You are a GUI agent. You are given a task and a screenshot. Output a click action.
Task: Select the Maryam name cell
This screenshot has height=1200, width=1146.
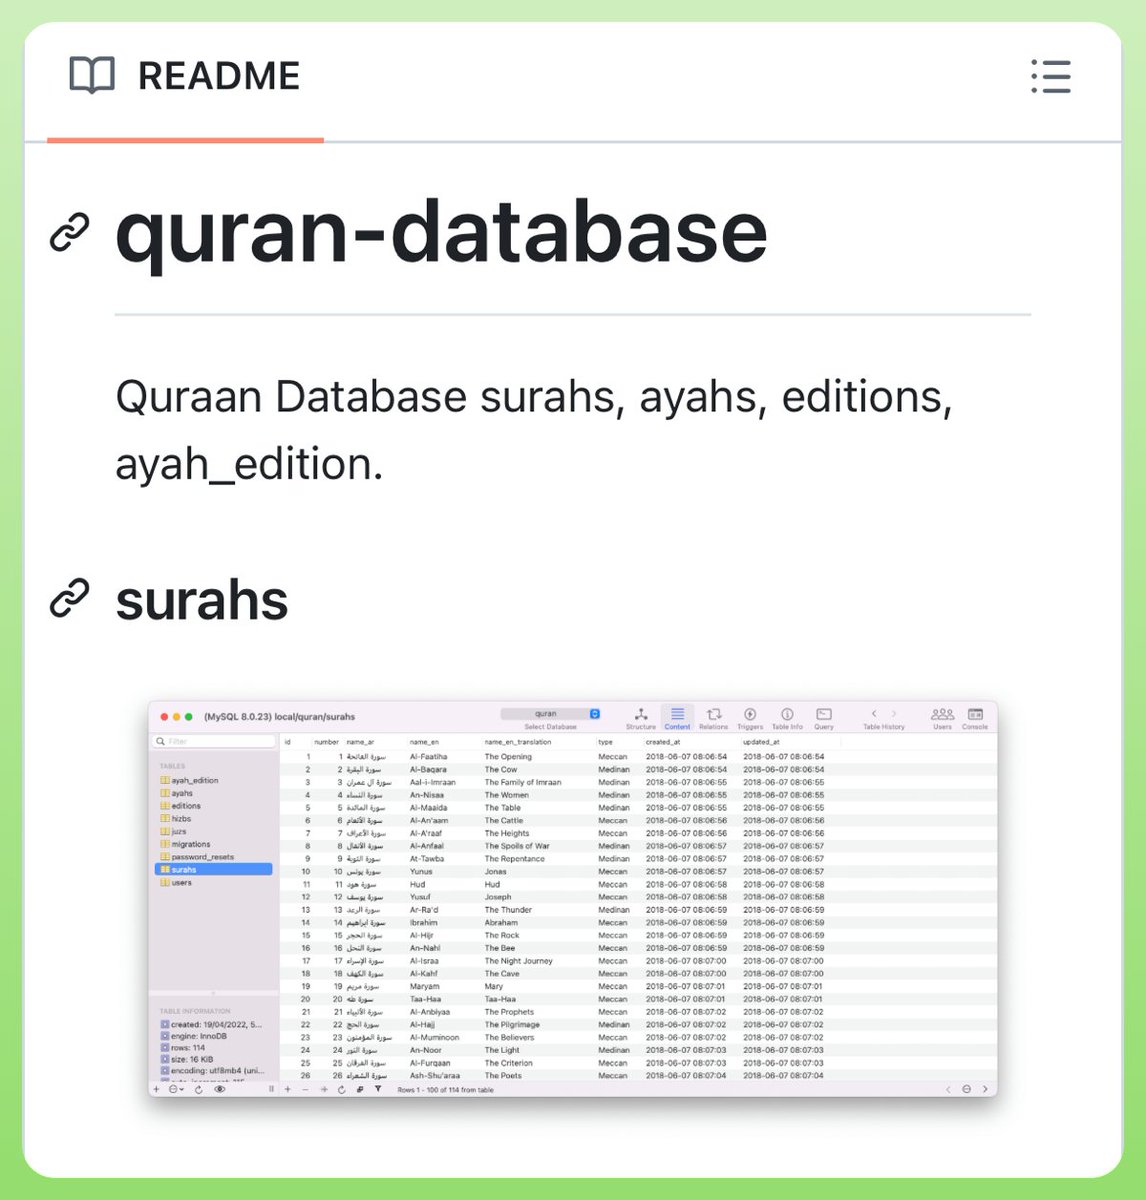424,986
